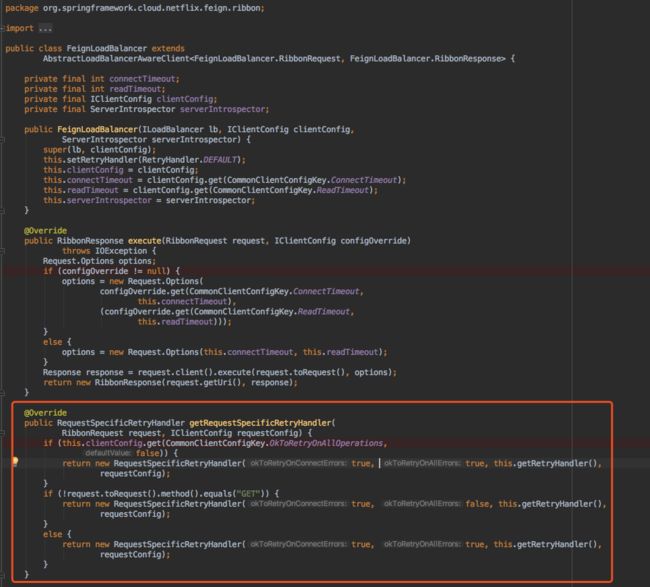Click the last 'else' keyword in the file
Viewport: 650px width, 587px height.
[x=53, y=534]
